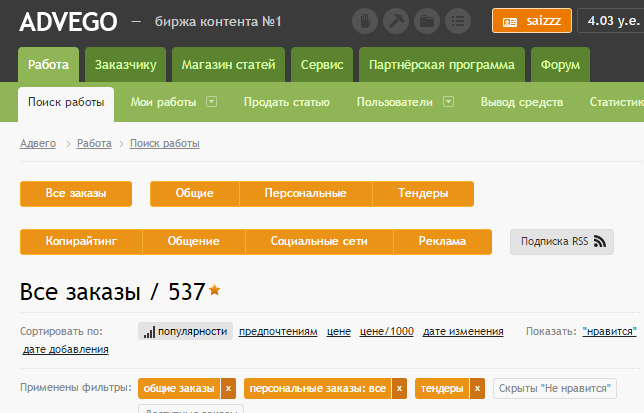Screen dimensions: 644x413
Task: Filter by Персональные orders button
Action: coord(306,194)
